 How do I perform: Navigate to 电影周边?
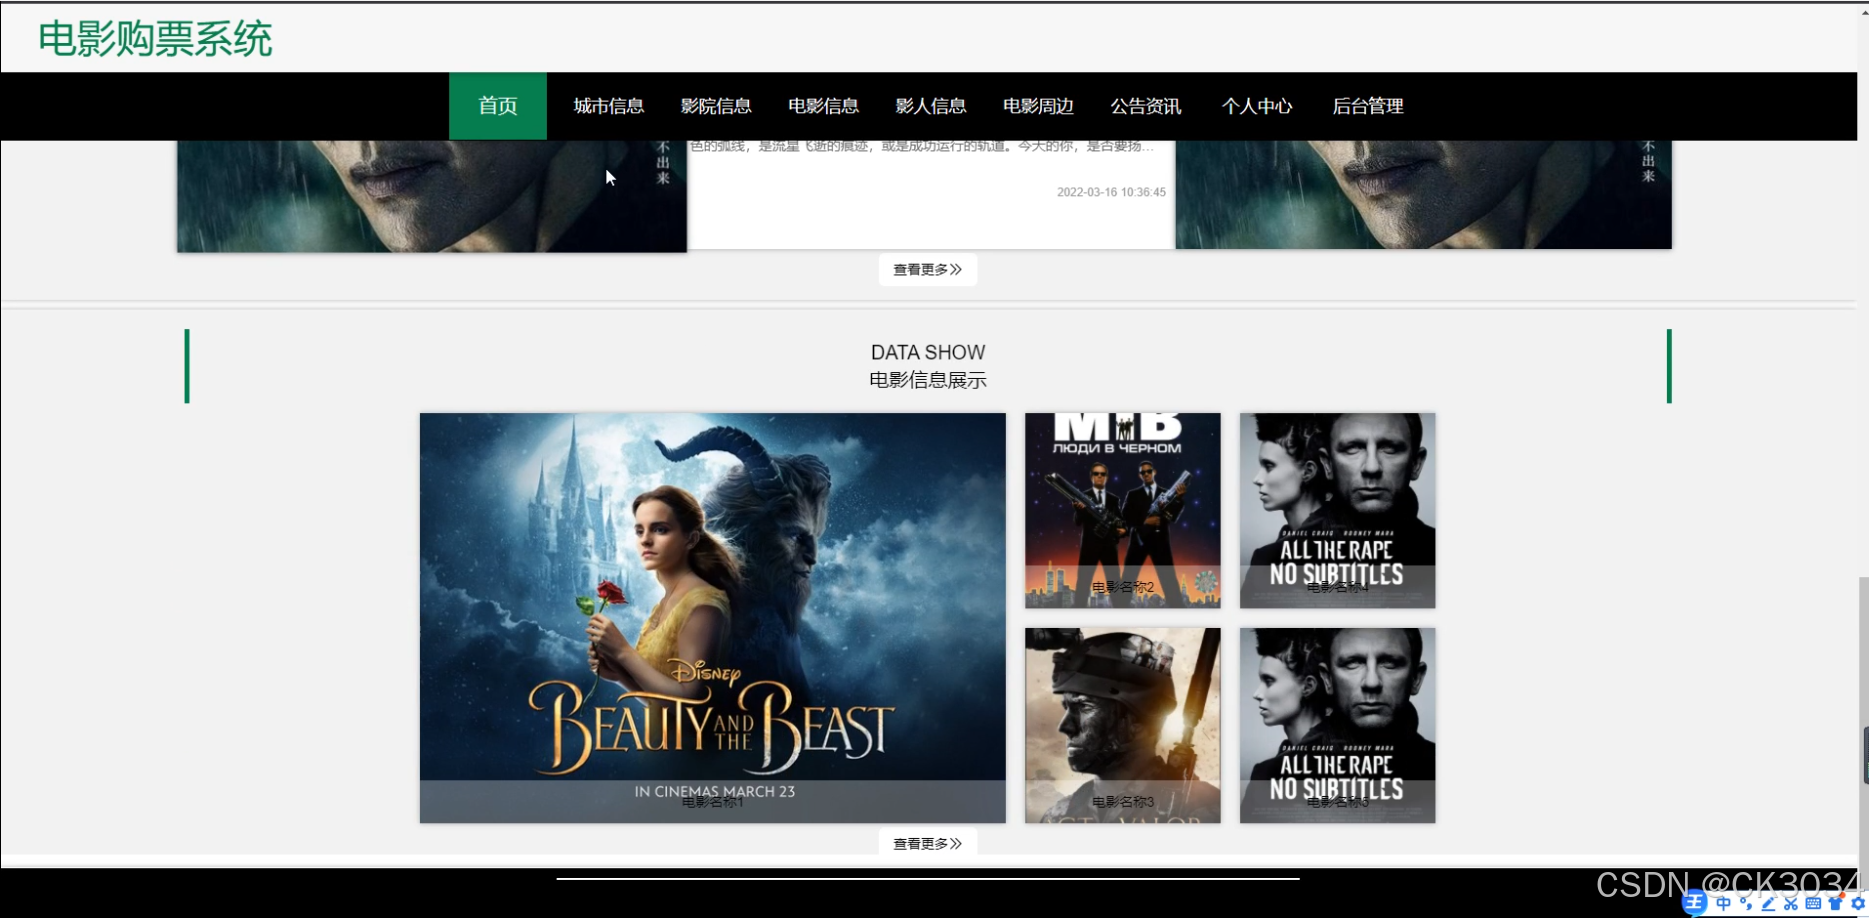[x=1038, y=106]
